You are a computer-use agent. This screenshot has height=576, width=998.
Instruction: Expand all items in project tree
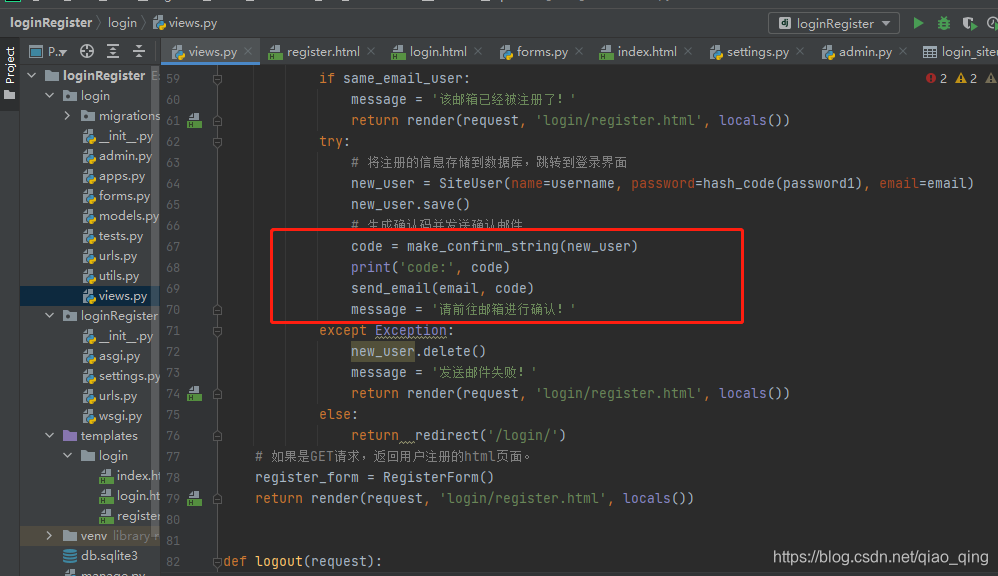[x=113, y=52]
